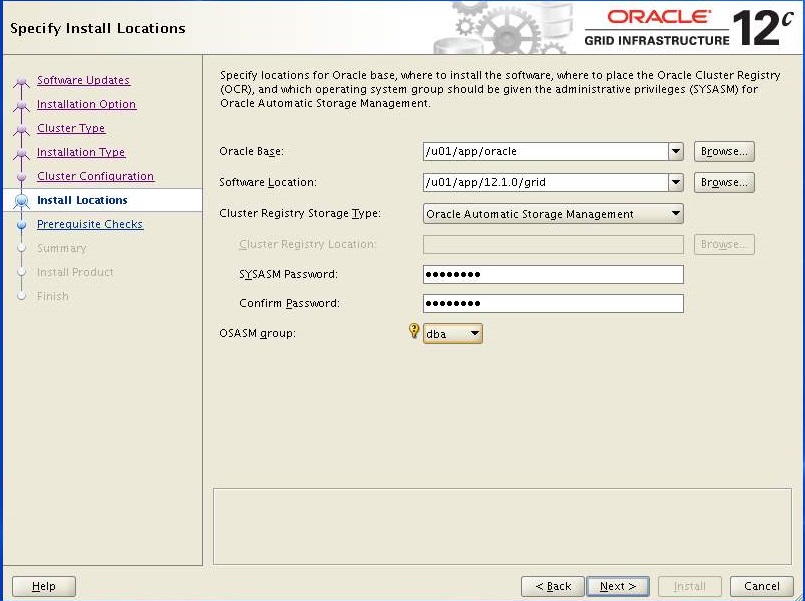Cancel the installation wizard

coord(761,586)
